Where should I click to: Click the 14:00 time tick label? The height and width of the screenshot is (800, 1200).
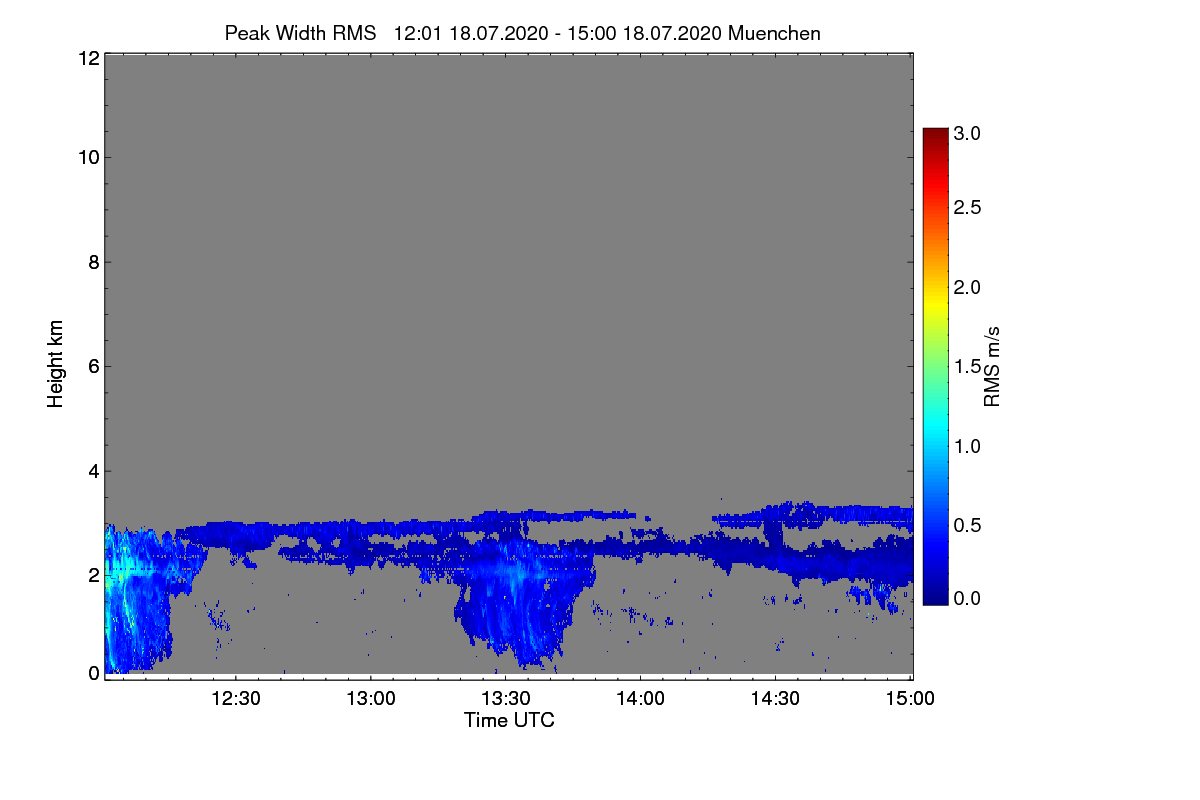coord(641,699)
